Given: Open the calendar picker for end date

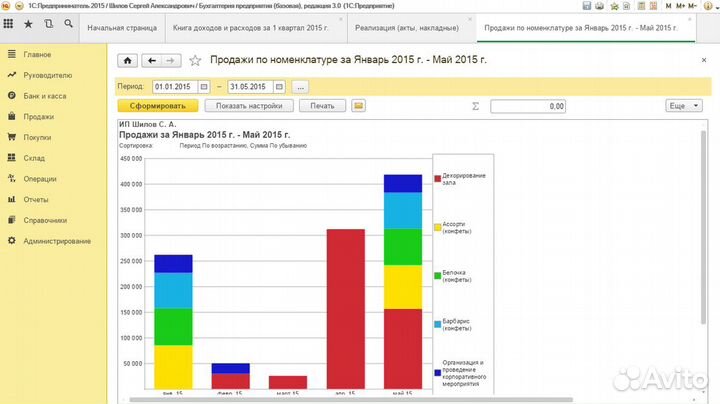Looking at the screenshot, I should click(x=280, y=86).
